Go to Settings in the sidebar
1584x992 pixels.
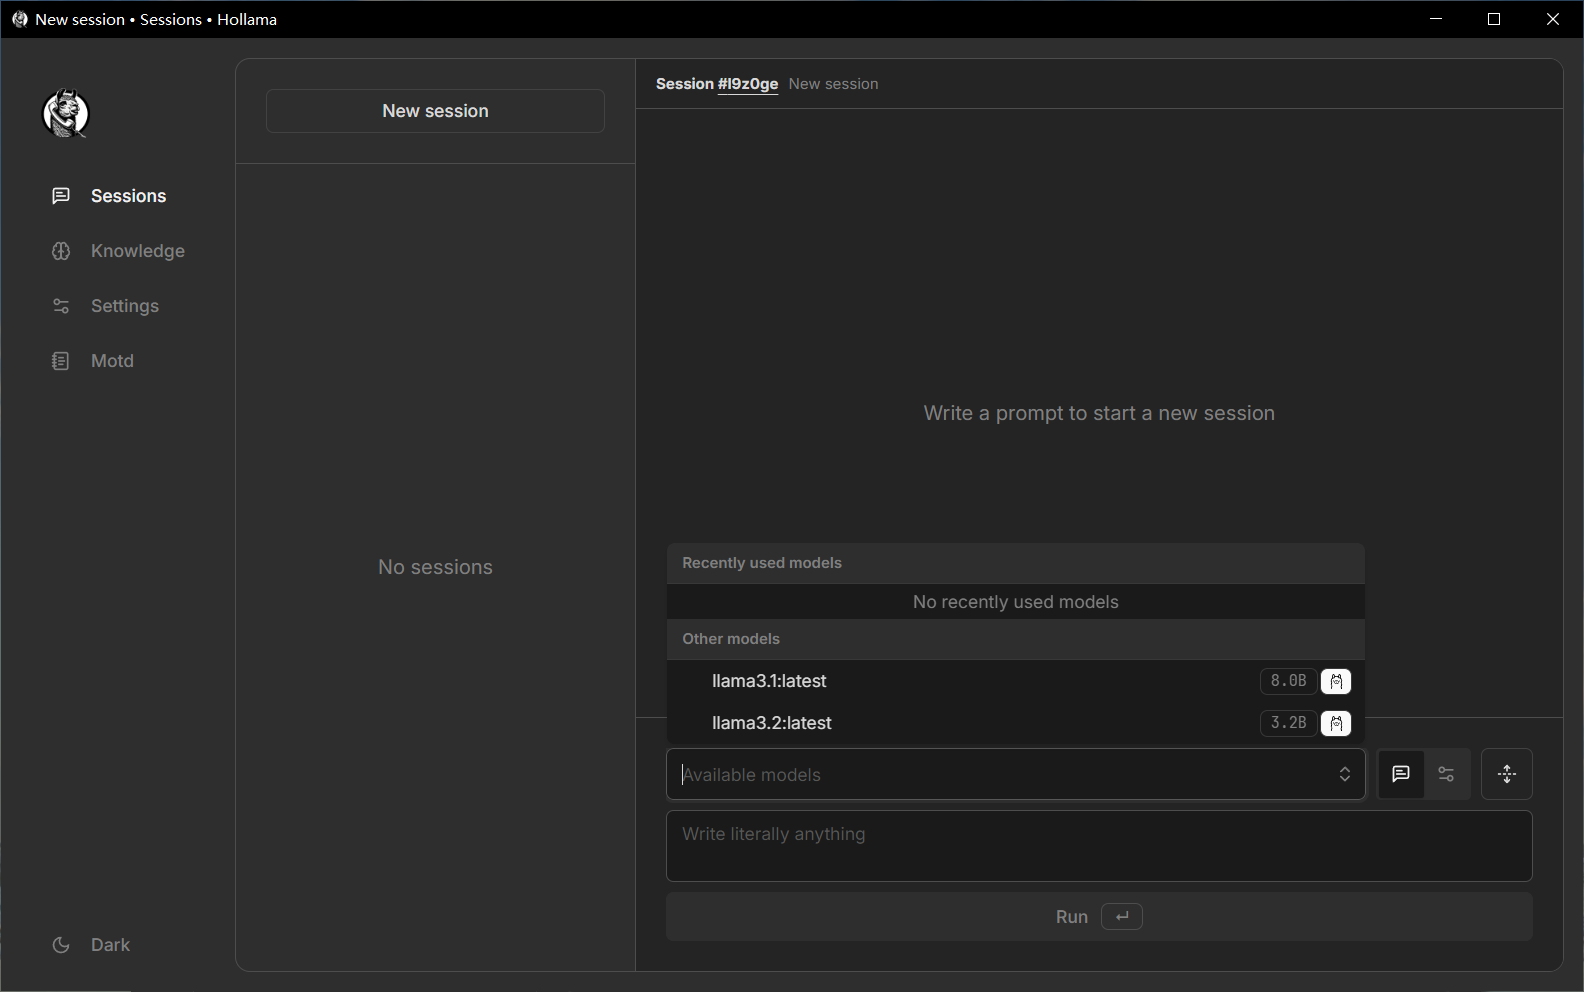[x=105, y=306]
